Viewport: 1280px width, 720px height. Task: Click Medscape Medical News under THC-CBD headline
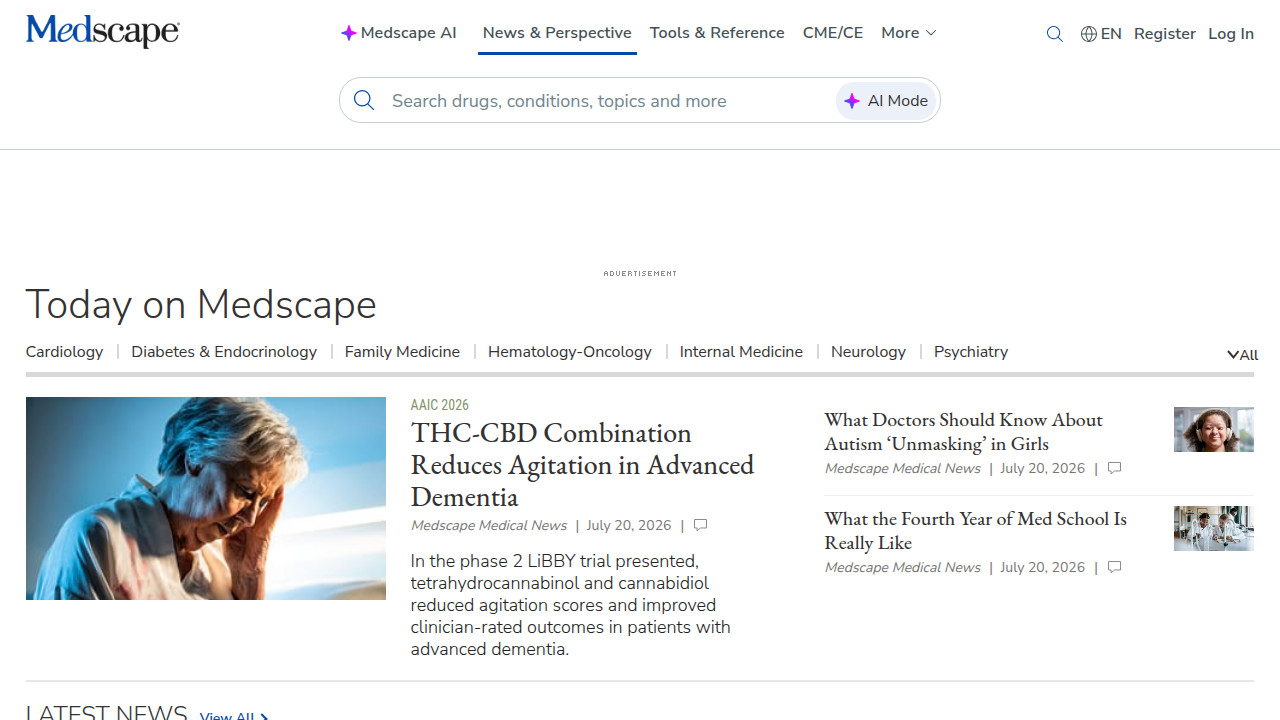pyautogui.click(x=489, y=525)
